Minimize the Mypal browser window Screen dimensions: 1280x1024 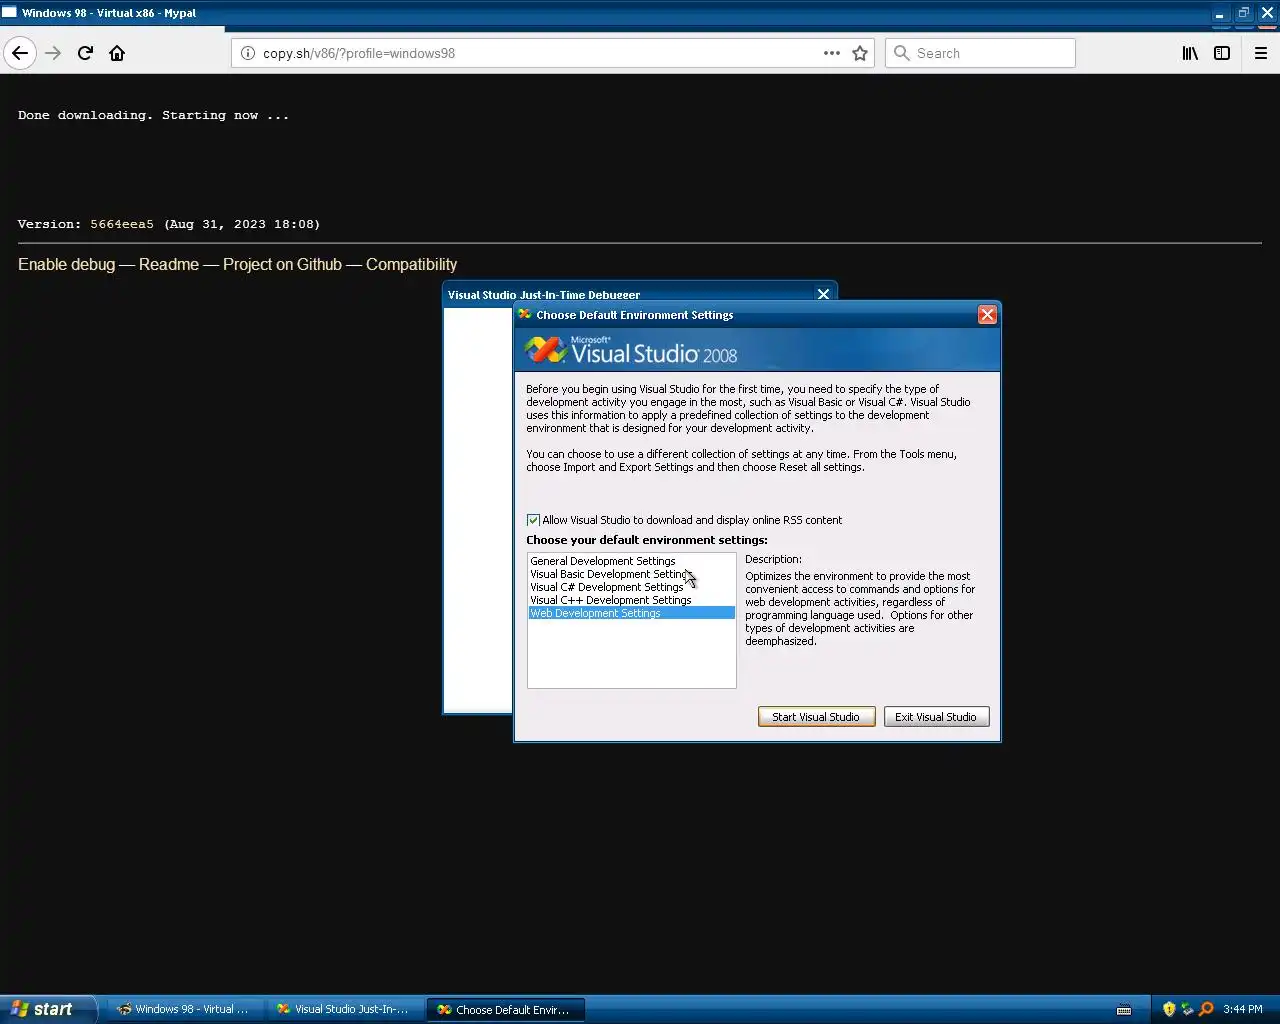[1219, 13]
